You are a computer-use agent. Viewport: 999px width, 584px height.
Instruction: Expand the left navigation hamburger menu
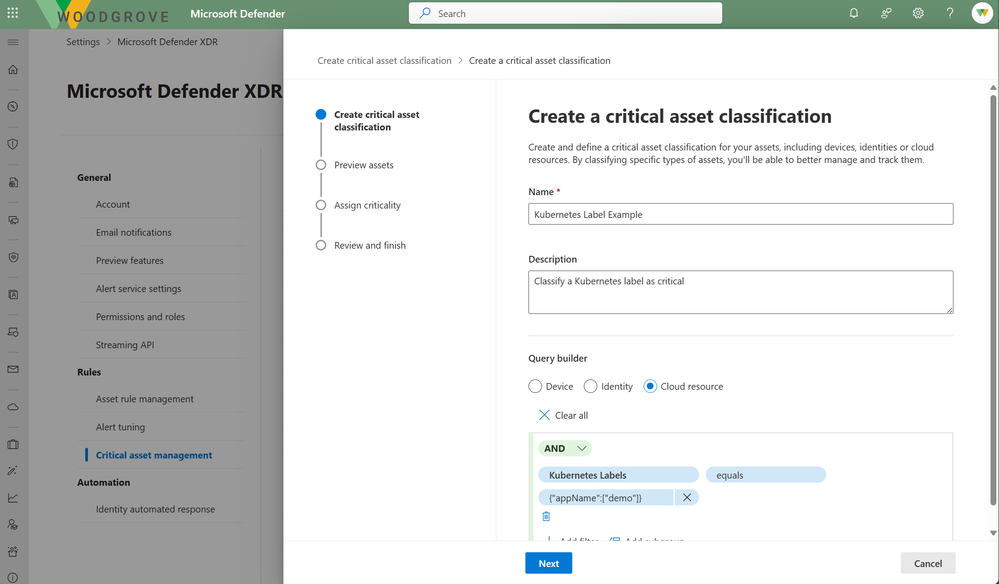tap(13, 42)
